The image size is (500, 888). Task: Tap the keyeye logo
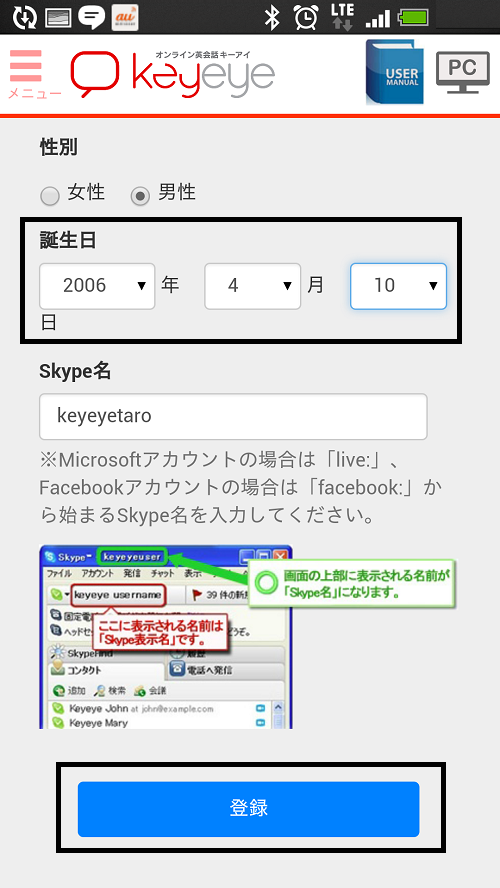[x=172, y=75]
